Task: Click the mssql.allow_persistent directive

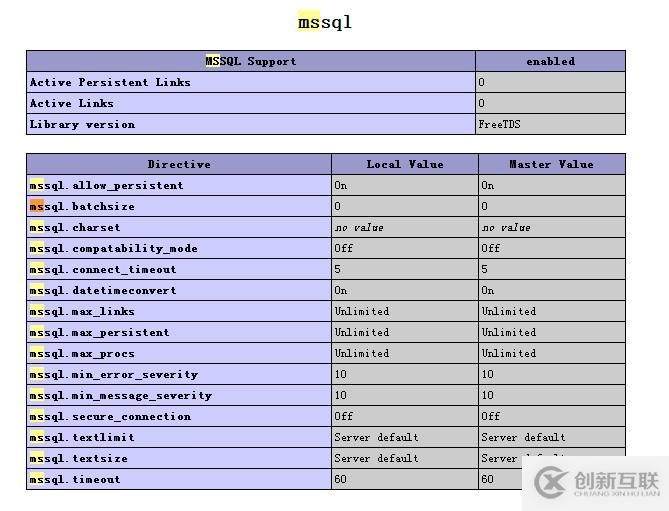Action: coord(106,185)
